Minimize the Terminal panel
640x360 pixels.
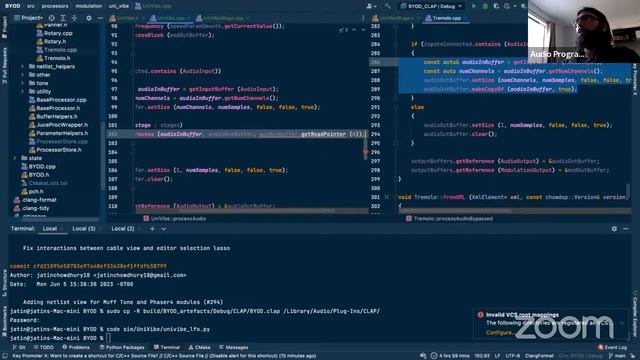(626, 229)
